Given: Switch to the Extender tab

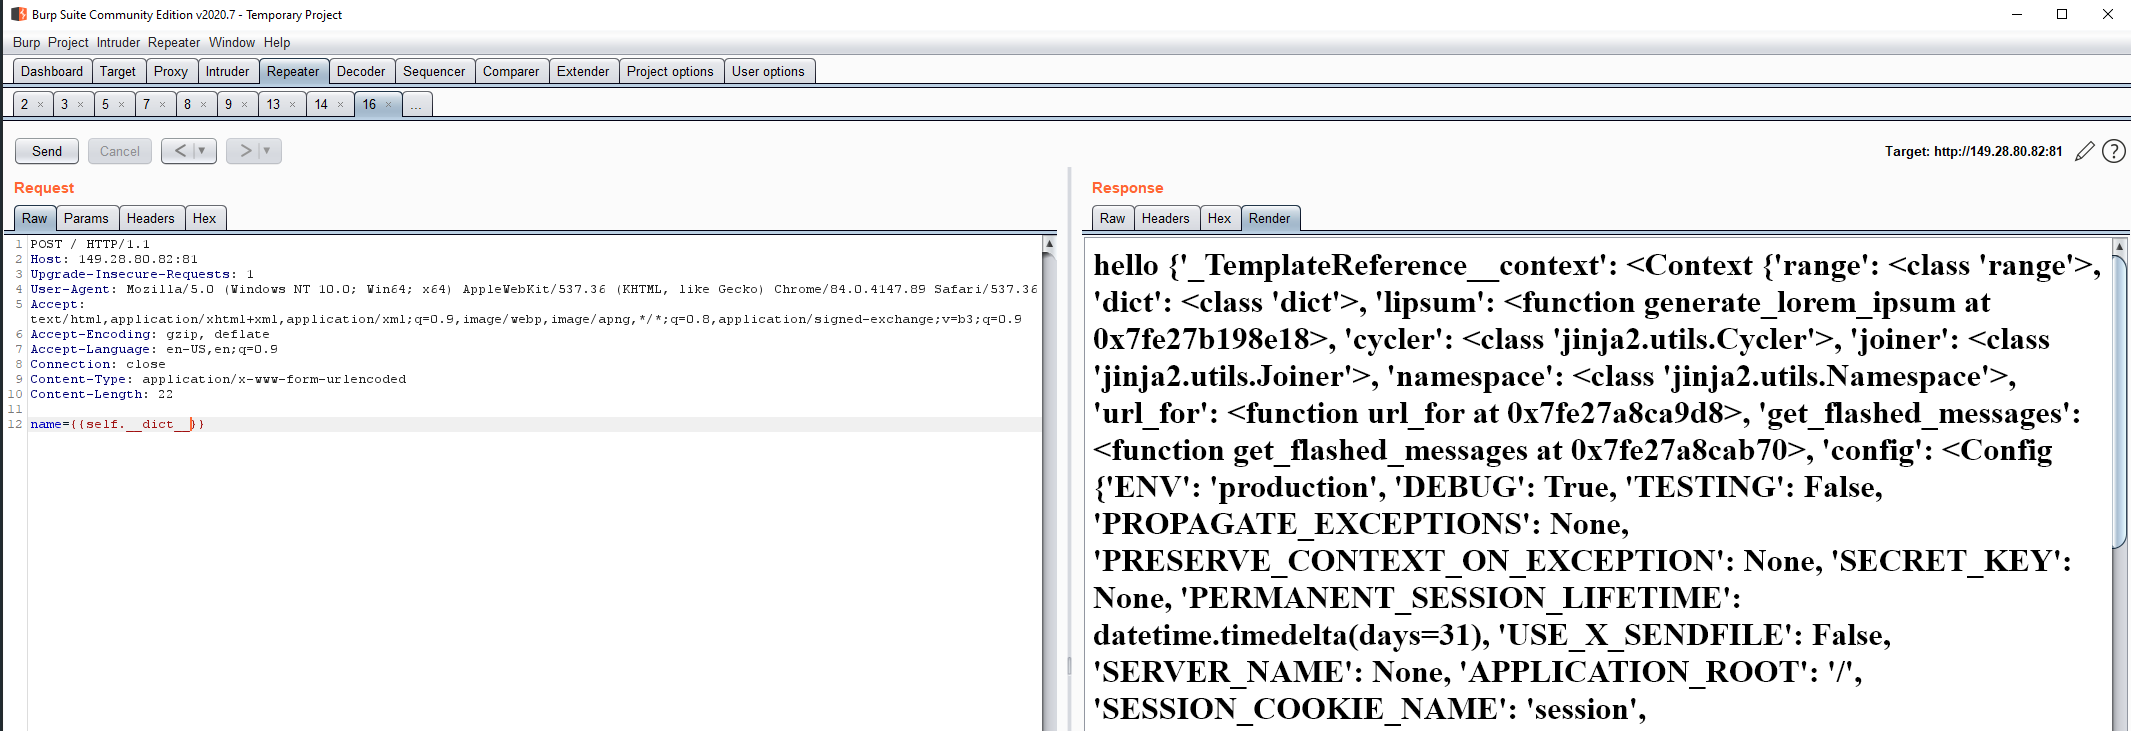Looking at the screenshot, I should 583,71.
